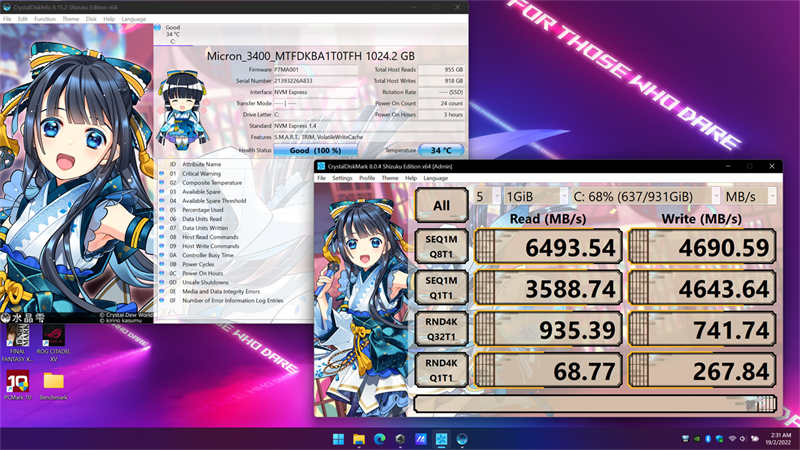This screenshot has width=800, height=450.
Task: Run the SEQ1M Q8T1 test
Action: [441, 246]
